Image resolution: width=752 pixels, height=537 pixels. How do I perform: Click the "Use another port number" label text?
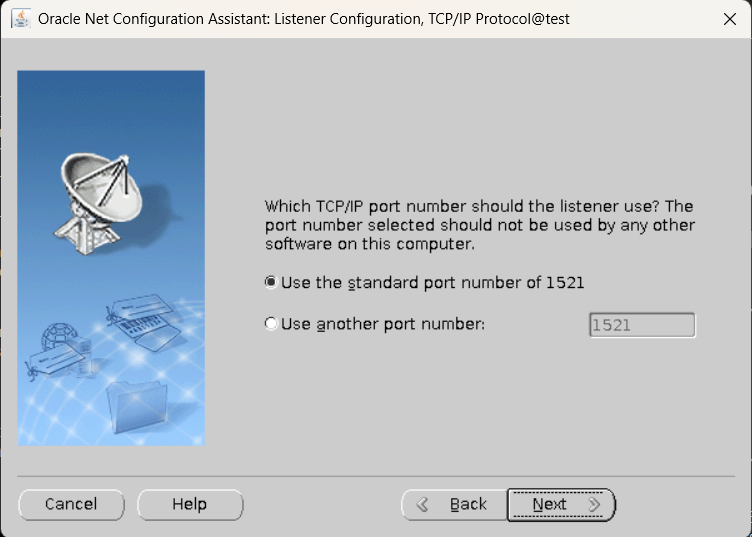383,324
